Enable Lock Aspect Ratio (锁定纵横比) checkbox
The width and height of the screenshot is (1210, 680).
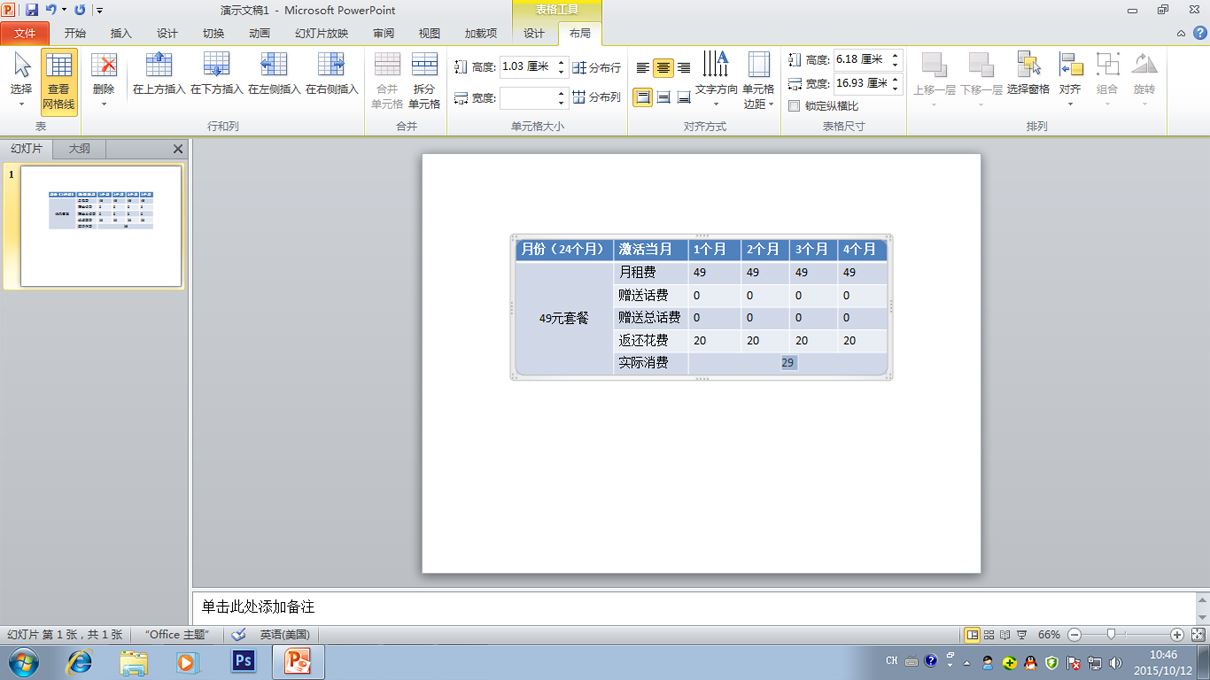[794, 106]
